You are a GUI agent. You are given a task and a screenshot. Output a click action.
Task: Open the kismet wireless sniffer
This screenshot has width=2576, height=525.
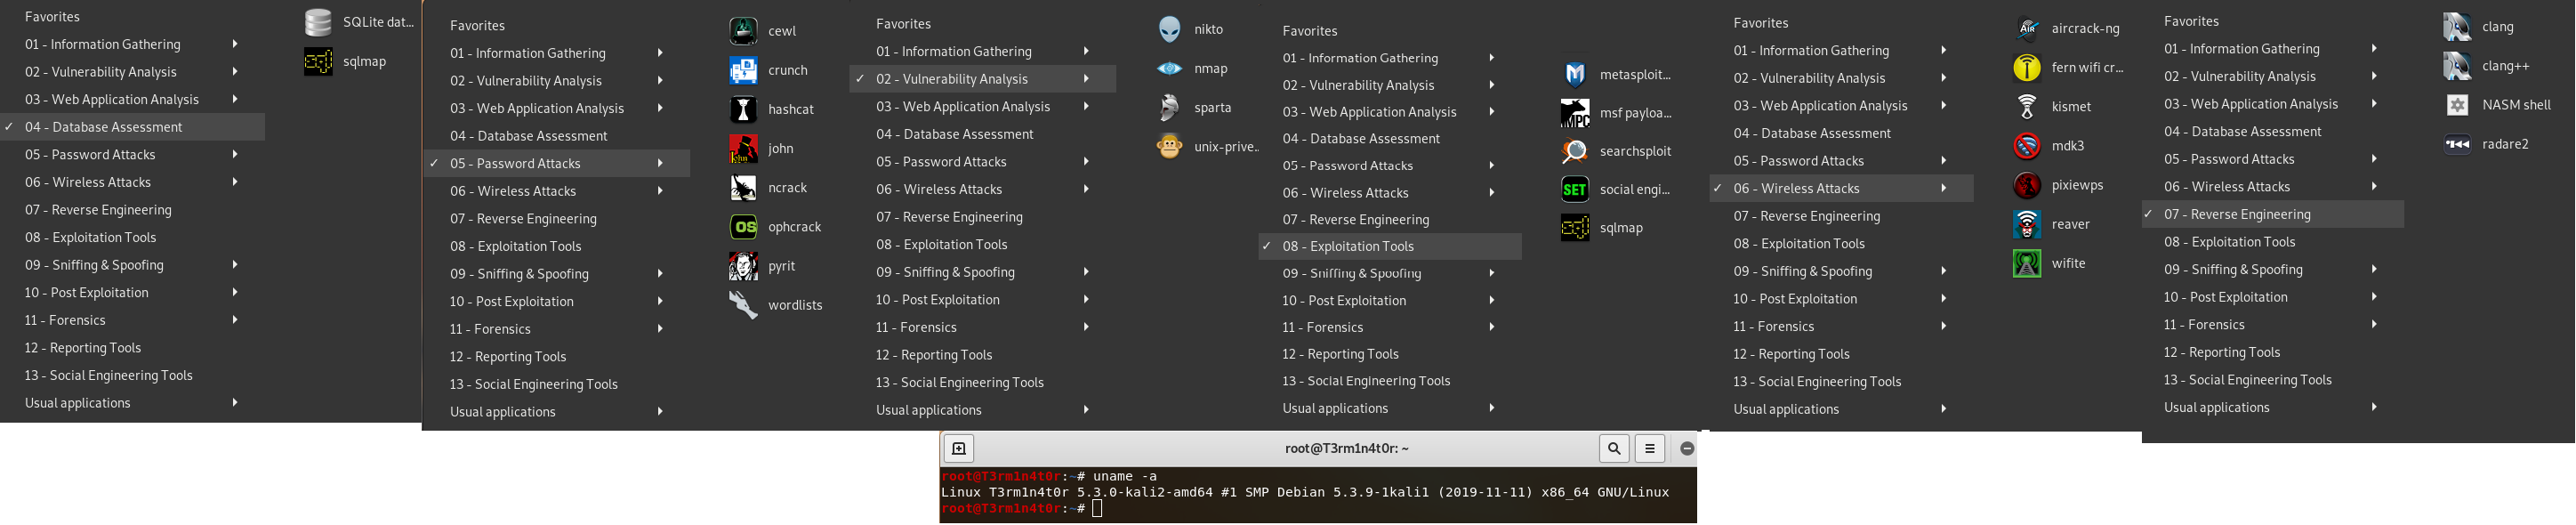pyautogui.click(x=2027, y=106)
